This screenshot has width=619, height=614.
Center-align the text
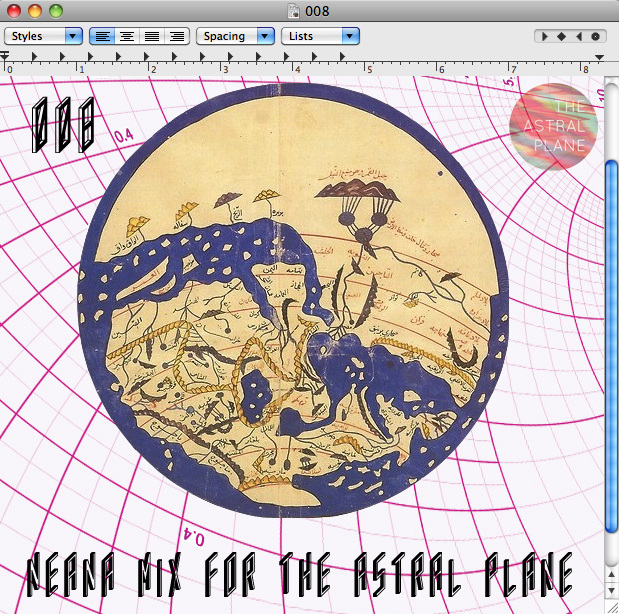[127, 36]
